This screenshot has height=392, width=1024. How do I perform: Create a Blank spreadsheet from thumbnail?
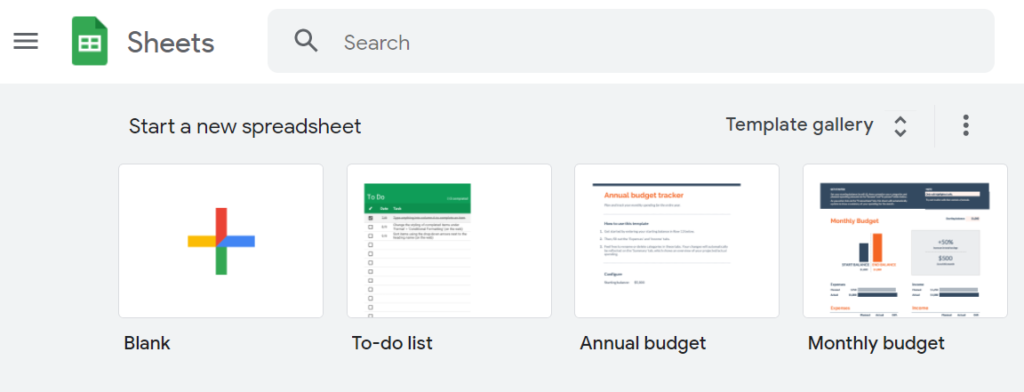pos(221,241)
